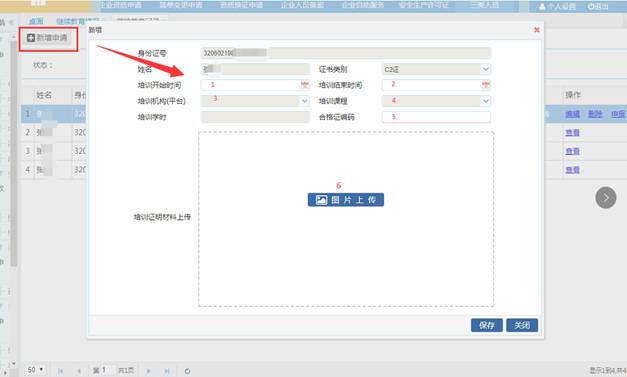Screen dimensions: 627x377
Task: Expand the 证书类别 dropdown
Action: [485, 69]
